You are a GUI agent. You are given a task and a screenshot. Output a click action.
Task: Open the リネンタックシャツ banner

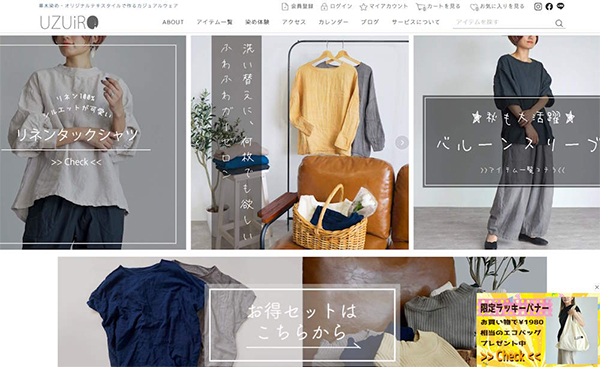tap(93, 142)
